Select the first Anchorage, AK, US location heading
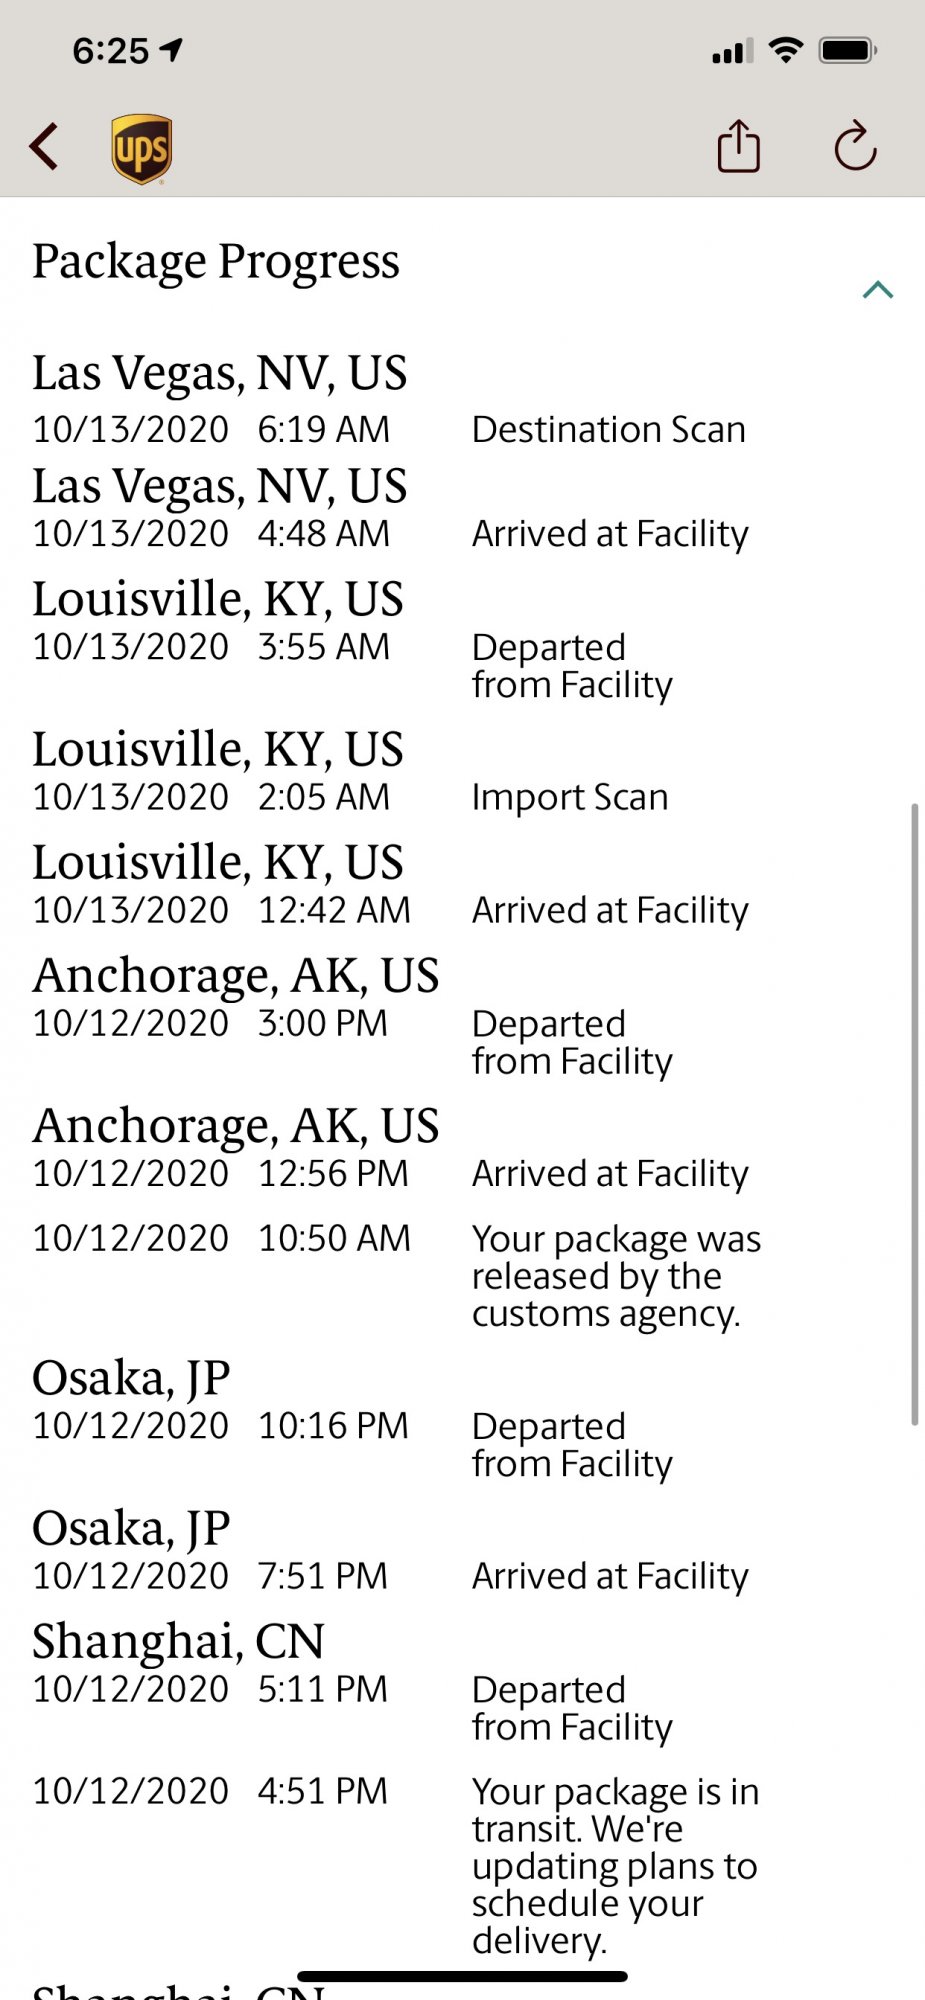Screen dimensions: 925x2000 pyautogui.click(x=236, y=975)
